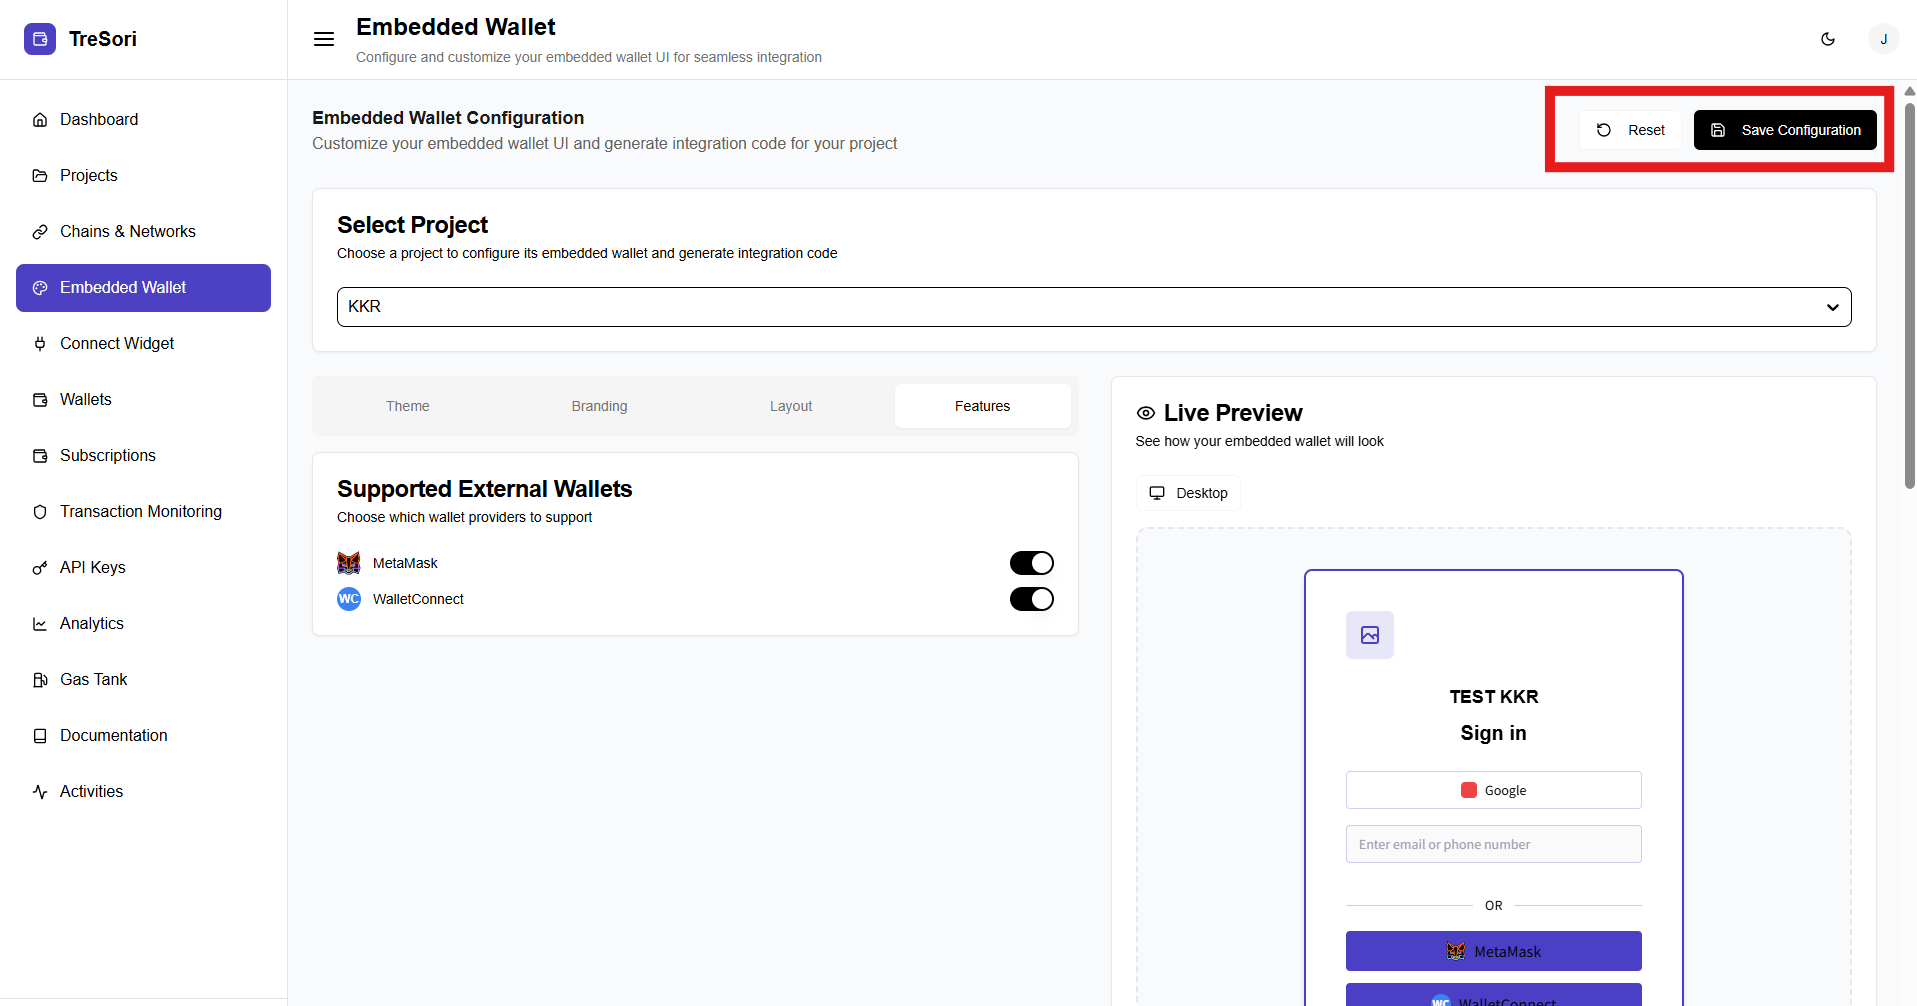The image size is (1917, 1006).
Task: Expand the KKR project dropdown
Action: click(1093, 307)
